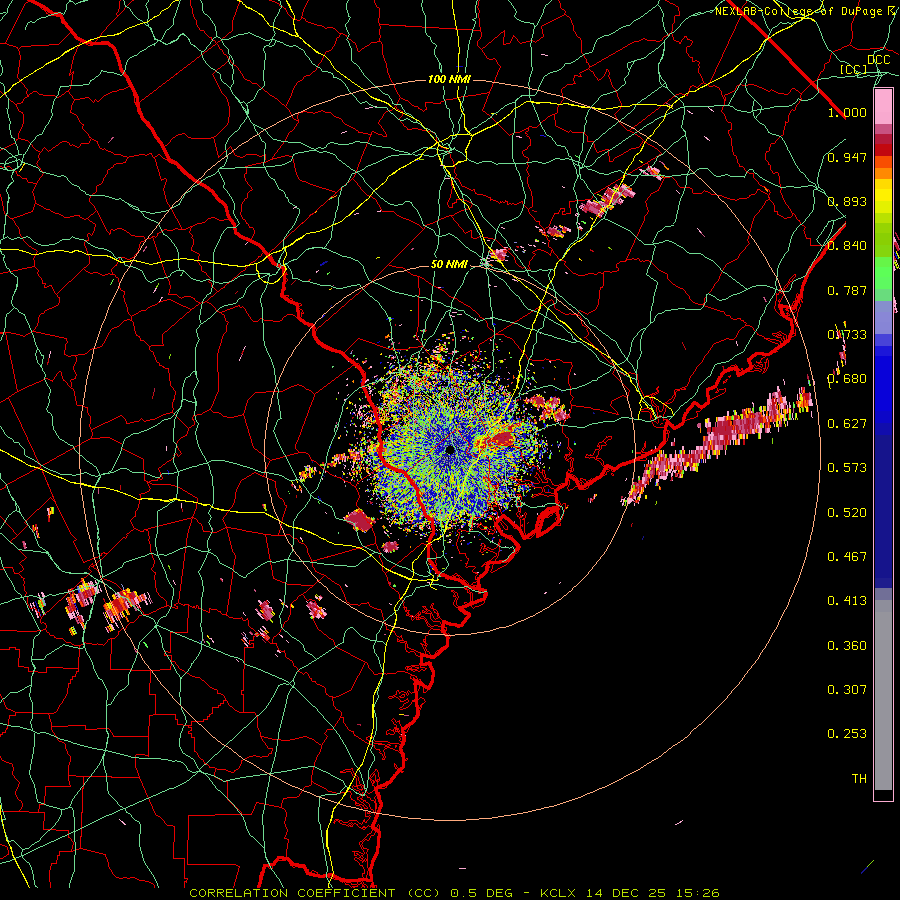Click the "50 NMI" range ring label
Image resolution: width=900 pixels, height=900 pixels.
click(449, 264)
